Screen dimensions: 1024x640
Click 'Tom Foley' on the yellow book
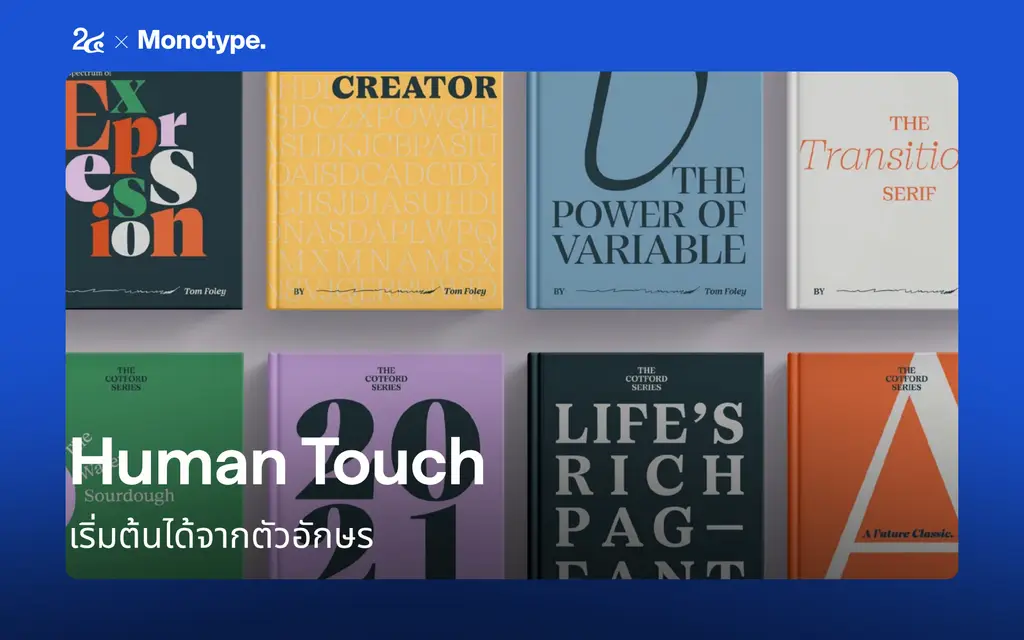pyautogui.click(x=465, y=291)
